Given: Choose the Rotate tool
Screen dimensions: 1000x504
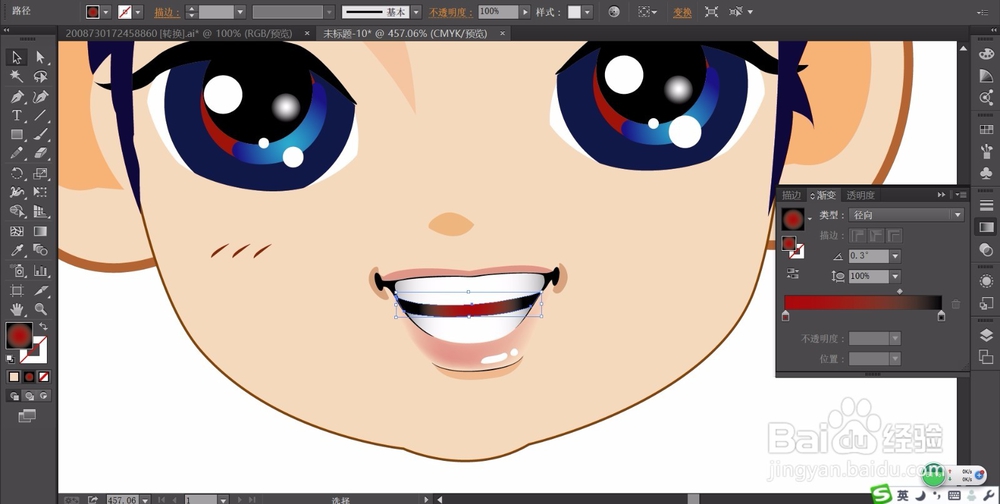Looking at the screenshot, I should tap(17, 174).
